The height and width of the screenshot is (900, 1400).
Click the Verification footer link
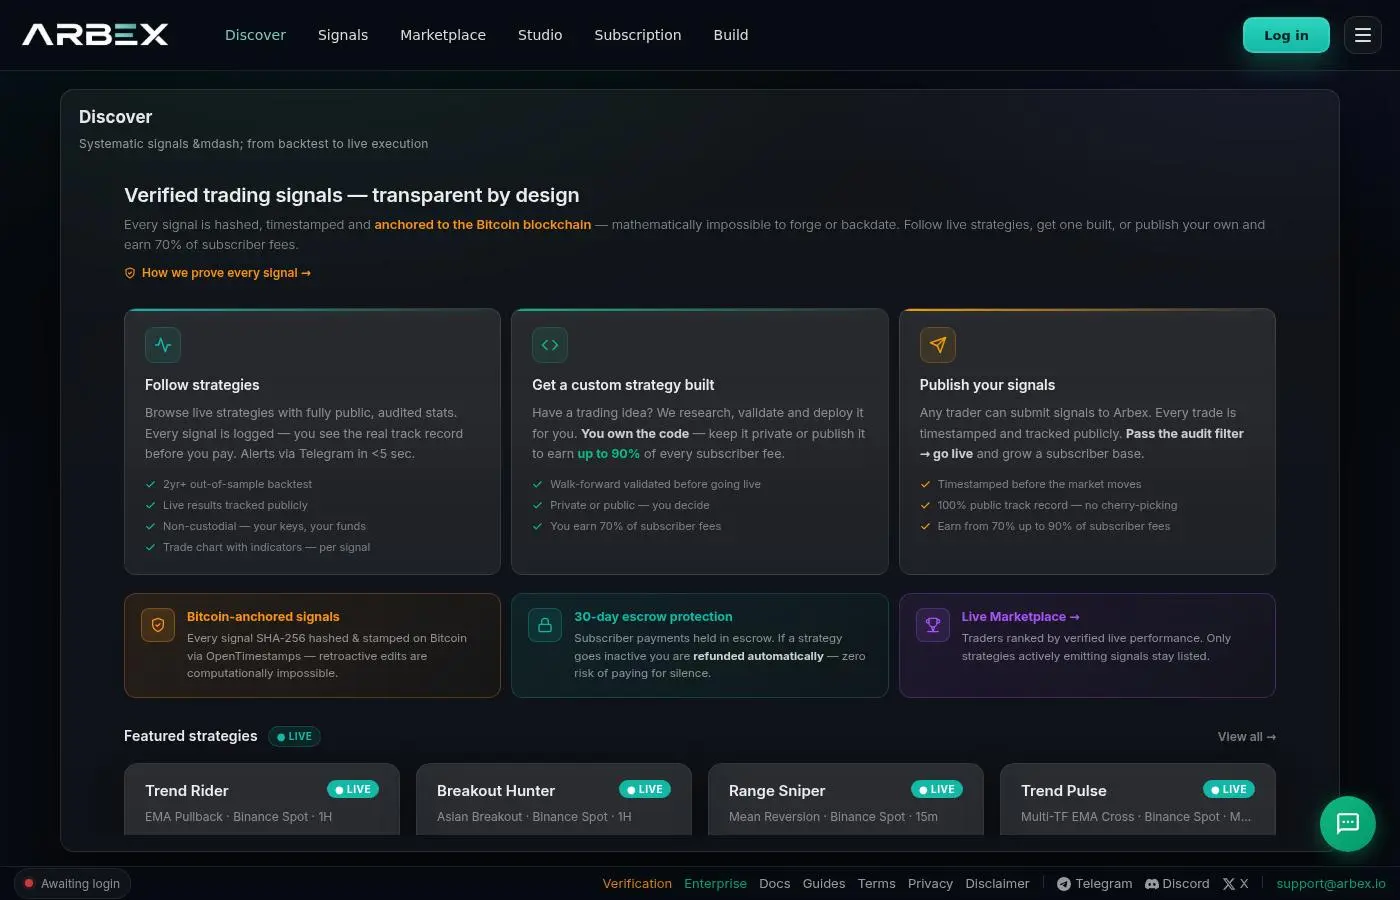[637, 884]
